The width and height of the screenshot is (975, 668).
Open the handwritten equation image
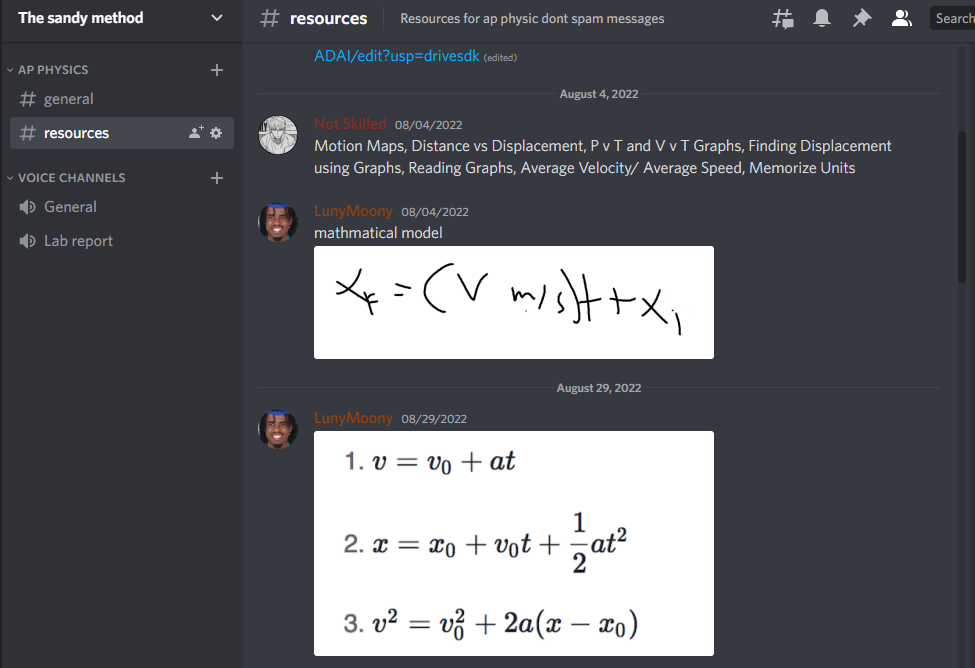[514, 302]
